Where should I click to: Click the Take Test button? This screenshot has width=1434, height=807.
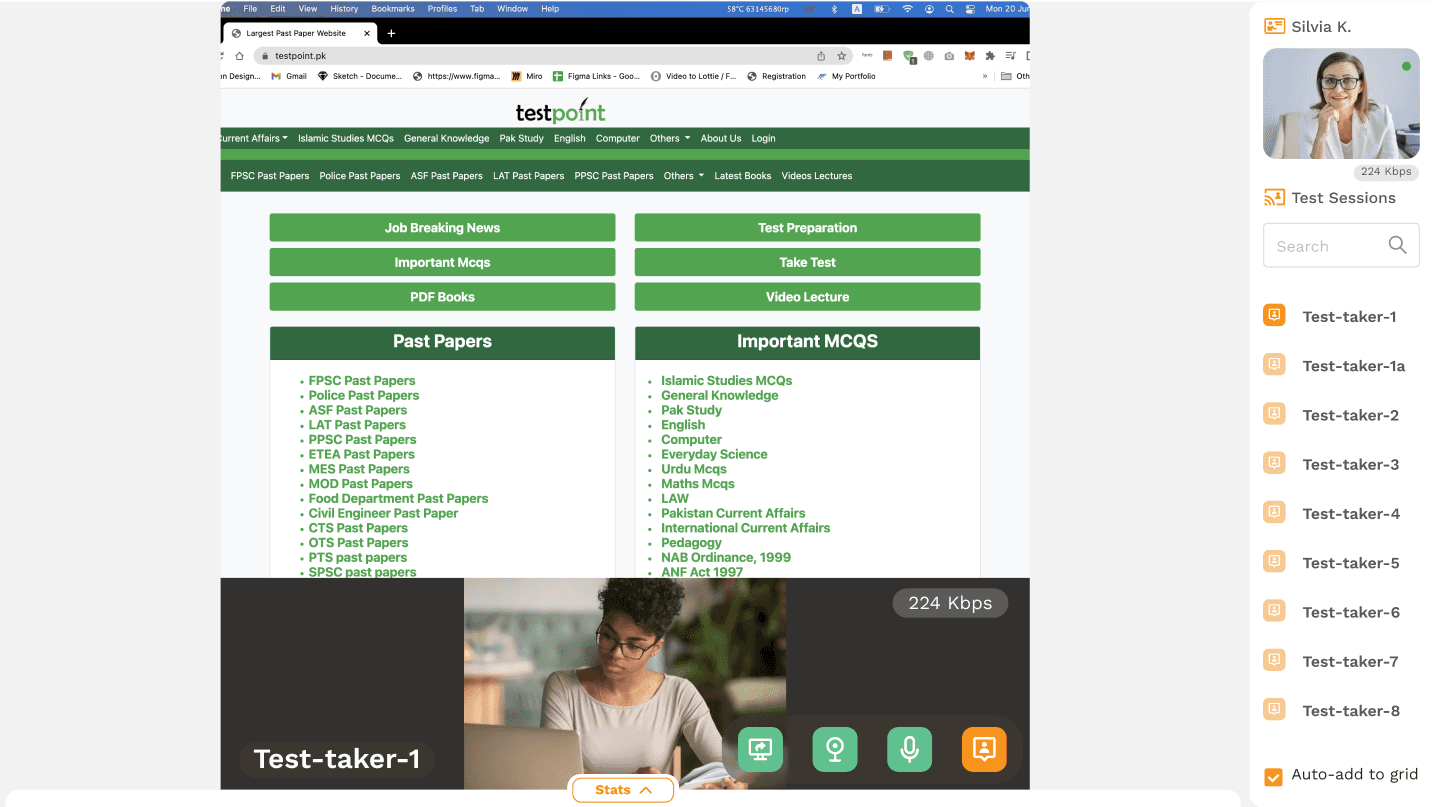click(807, 262)
